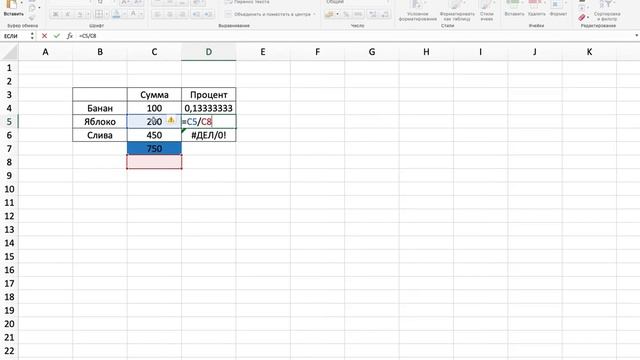Image resolution: width=640 pixels, height=360 pixels.
Task: Click cell D5 being edited =C5/C8
Action: pyautogui.click(x=209, y=122)
